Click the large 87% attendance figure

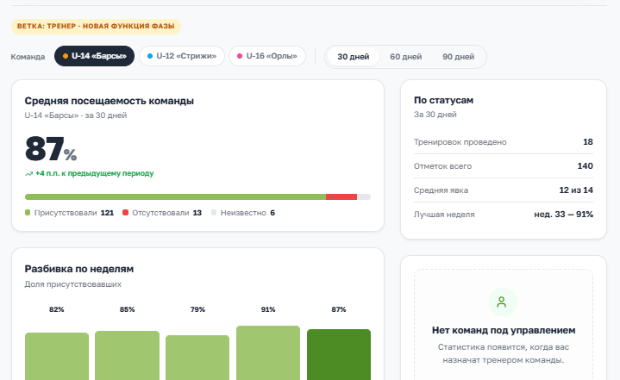click(x=51, y=149)
